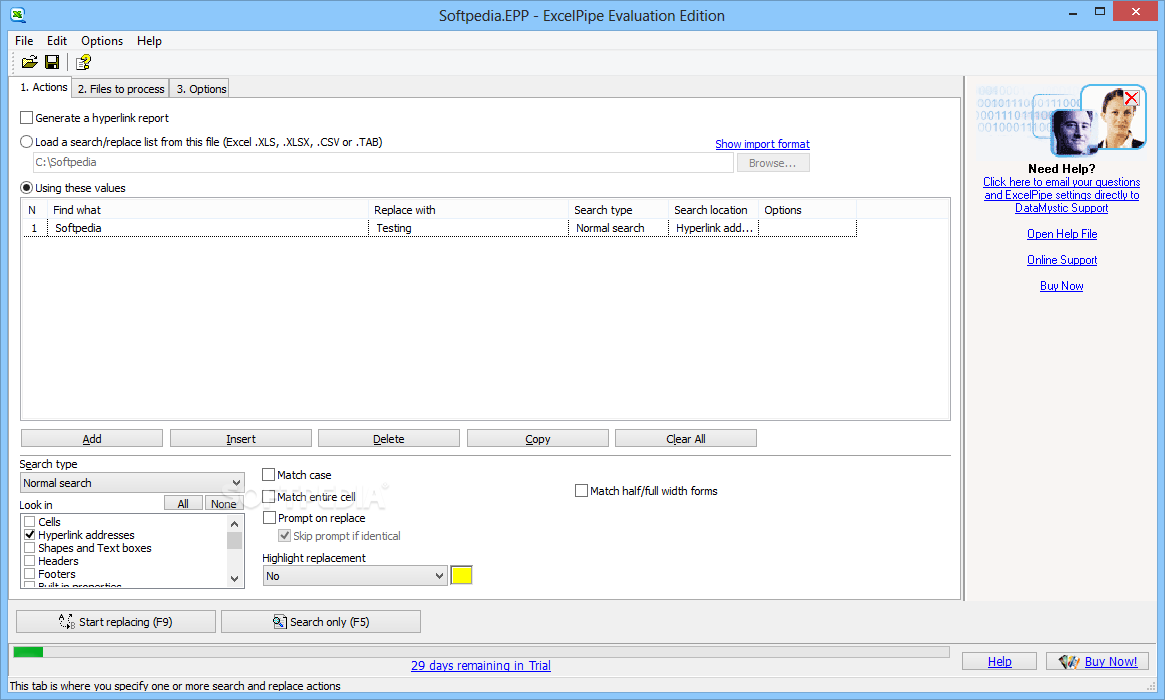Toggle the Match case checkbox

coord(269,474)
